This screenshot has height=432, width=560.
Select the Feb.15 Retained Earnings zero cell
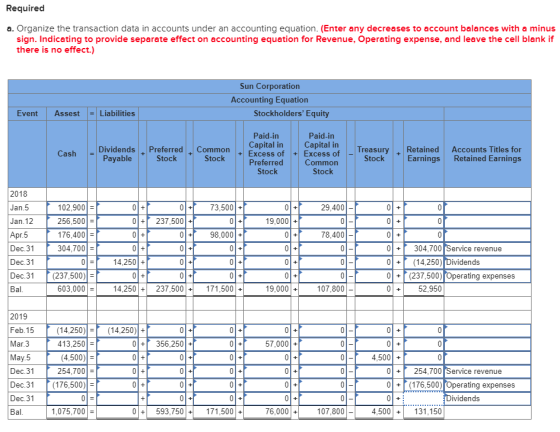point(424,330)
